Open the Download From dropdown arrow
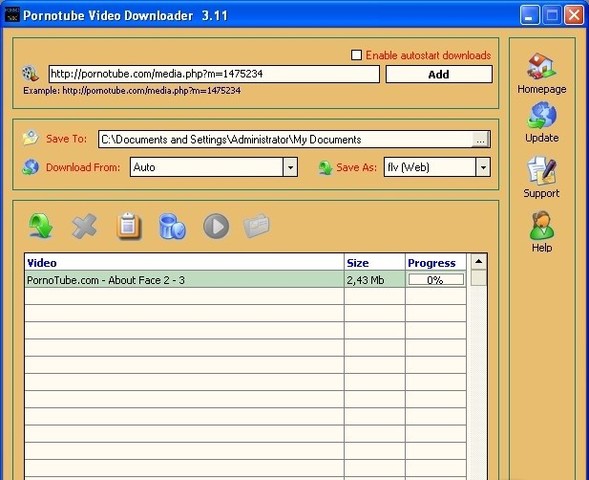The width and height of the screenshot is (589, 480). [x=290, y=167]
